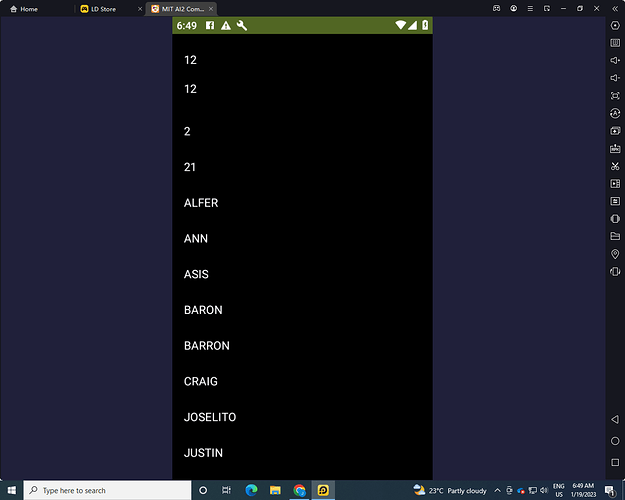Open the keyboard mapping icon

[615, 43]
